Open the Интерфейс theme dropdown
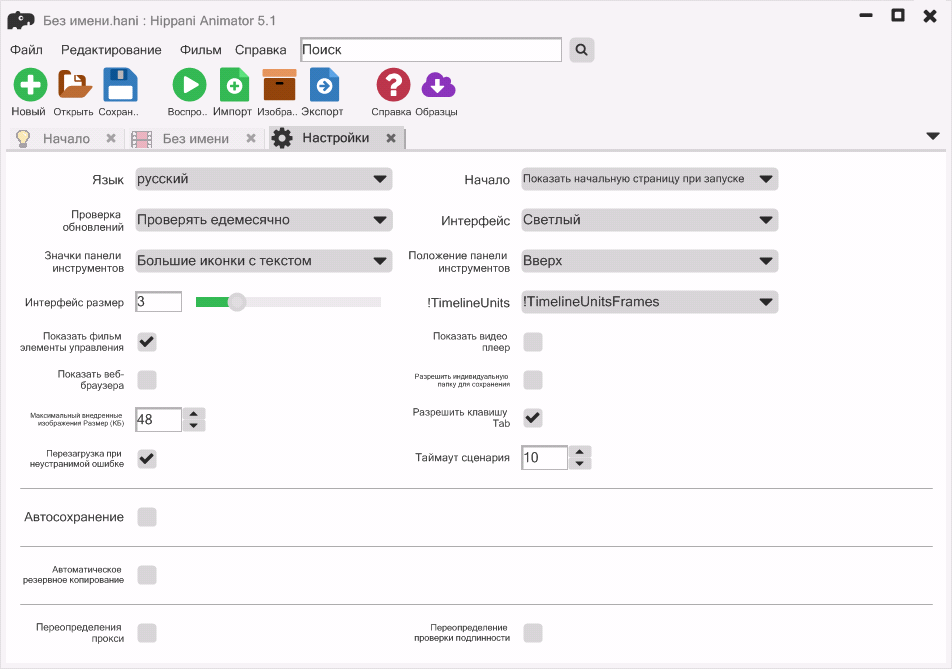 coord(650,220)
